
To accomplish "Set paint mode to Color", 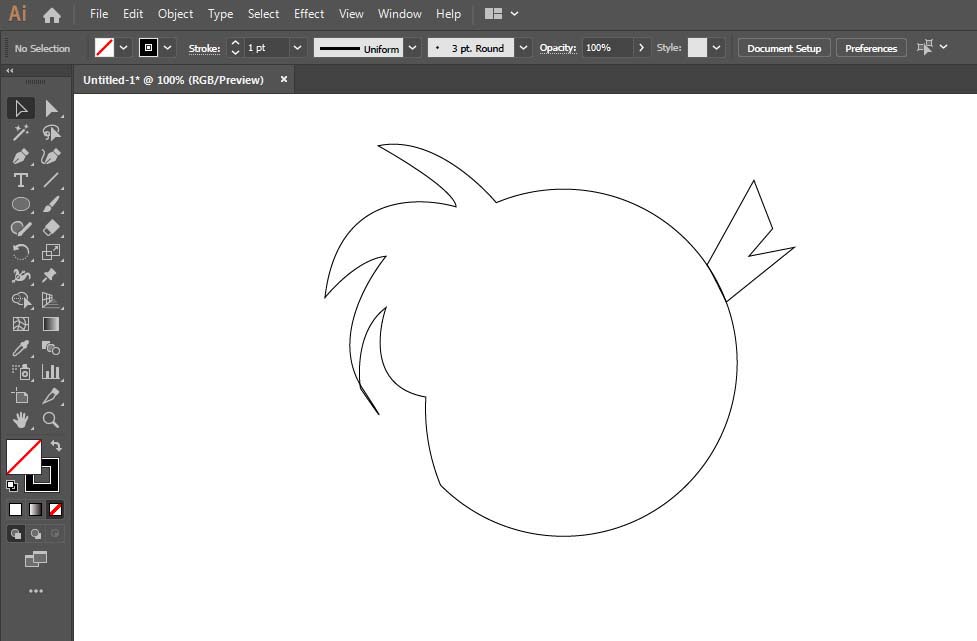I will point(16,510).
